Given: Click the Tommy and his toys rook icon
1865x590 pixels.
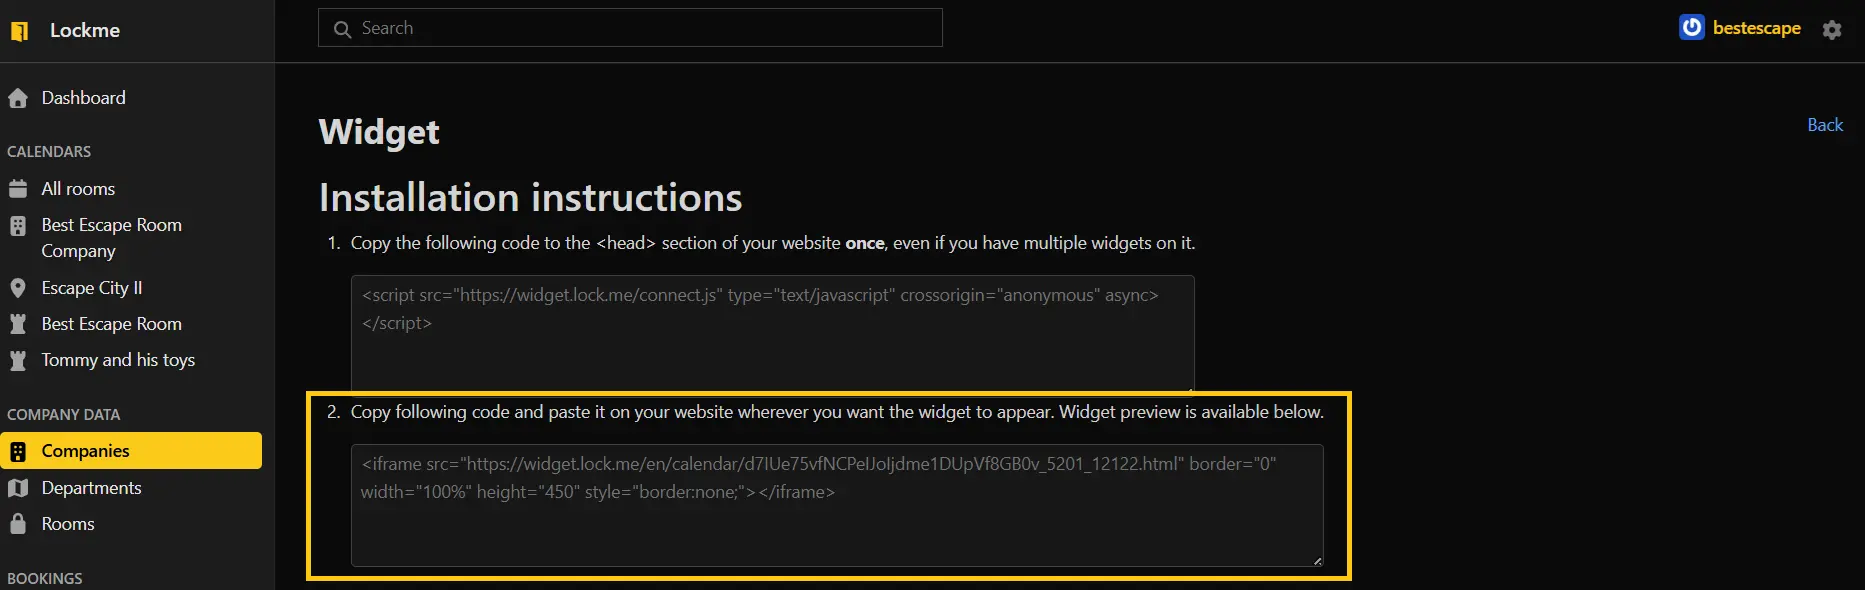Looking at the screenshot, I should 18,360.
